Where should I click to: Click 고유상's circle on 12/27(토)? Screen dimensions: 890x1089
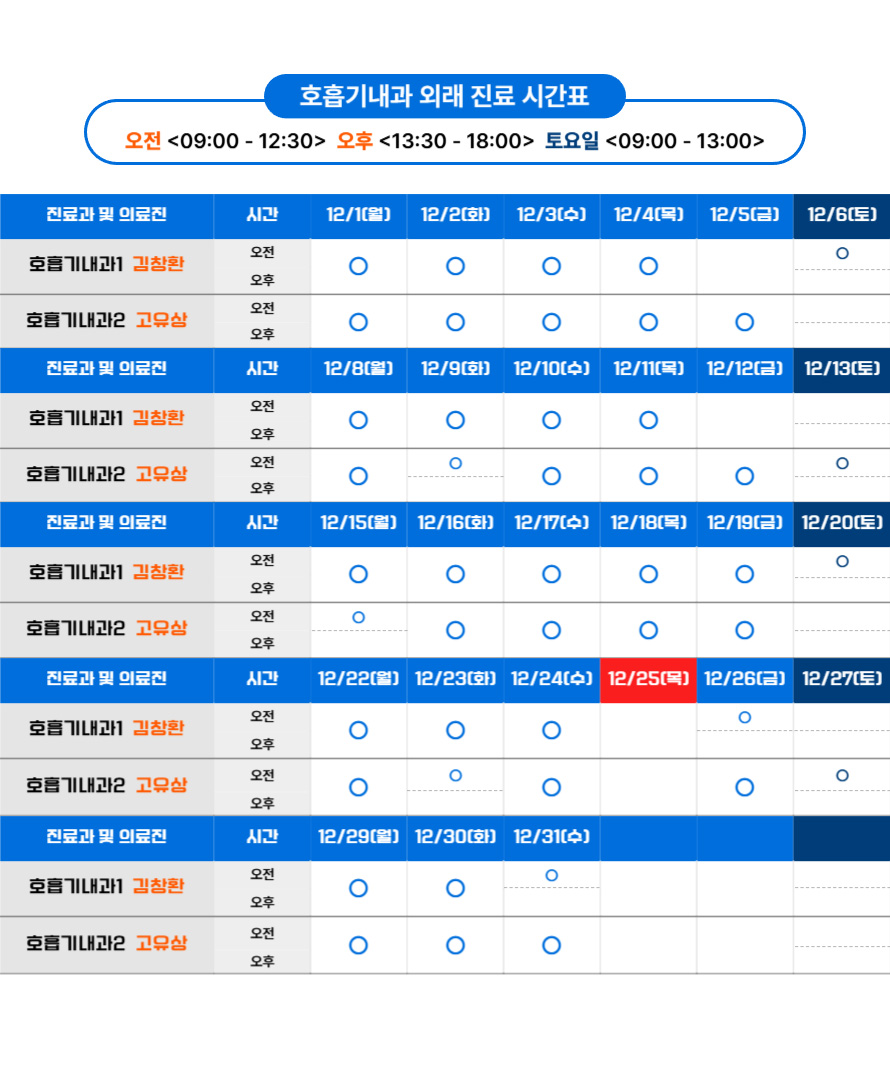[842, 775]
